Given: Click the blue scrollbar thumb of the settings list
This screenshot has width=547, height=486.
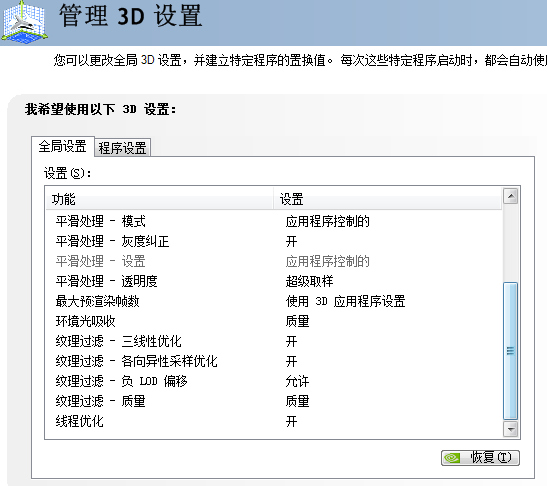Looking at the screenshot, I should (510, 351).
